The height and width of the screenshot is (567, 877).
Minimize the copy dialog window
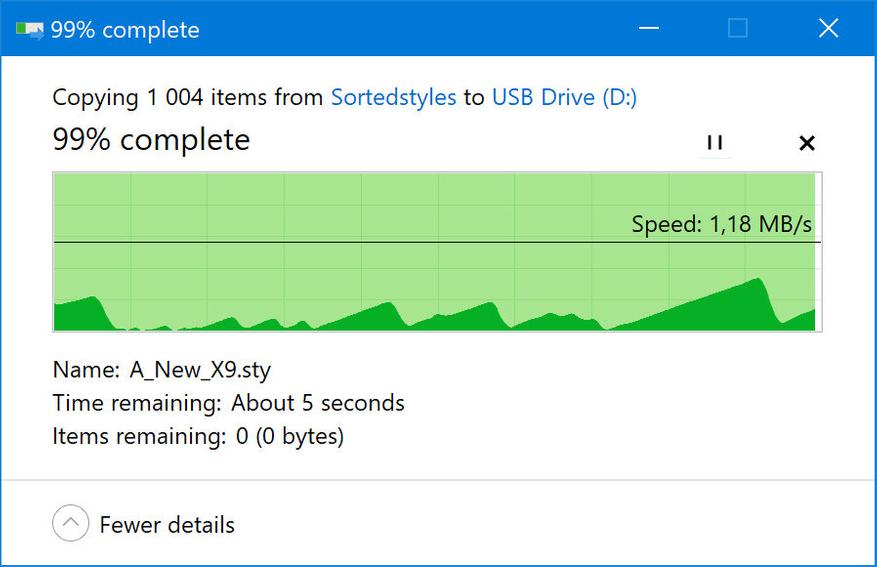click(x=649, y=28)
